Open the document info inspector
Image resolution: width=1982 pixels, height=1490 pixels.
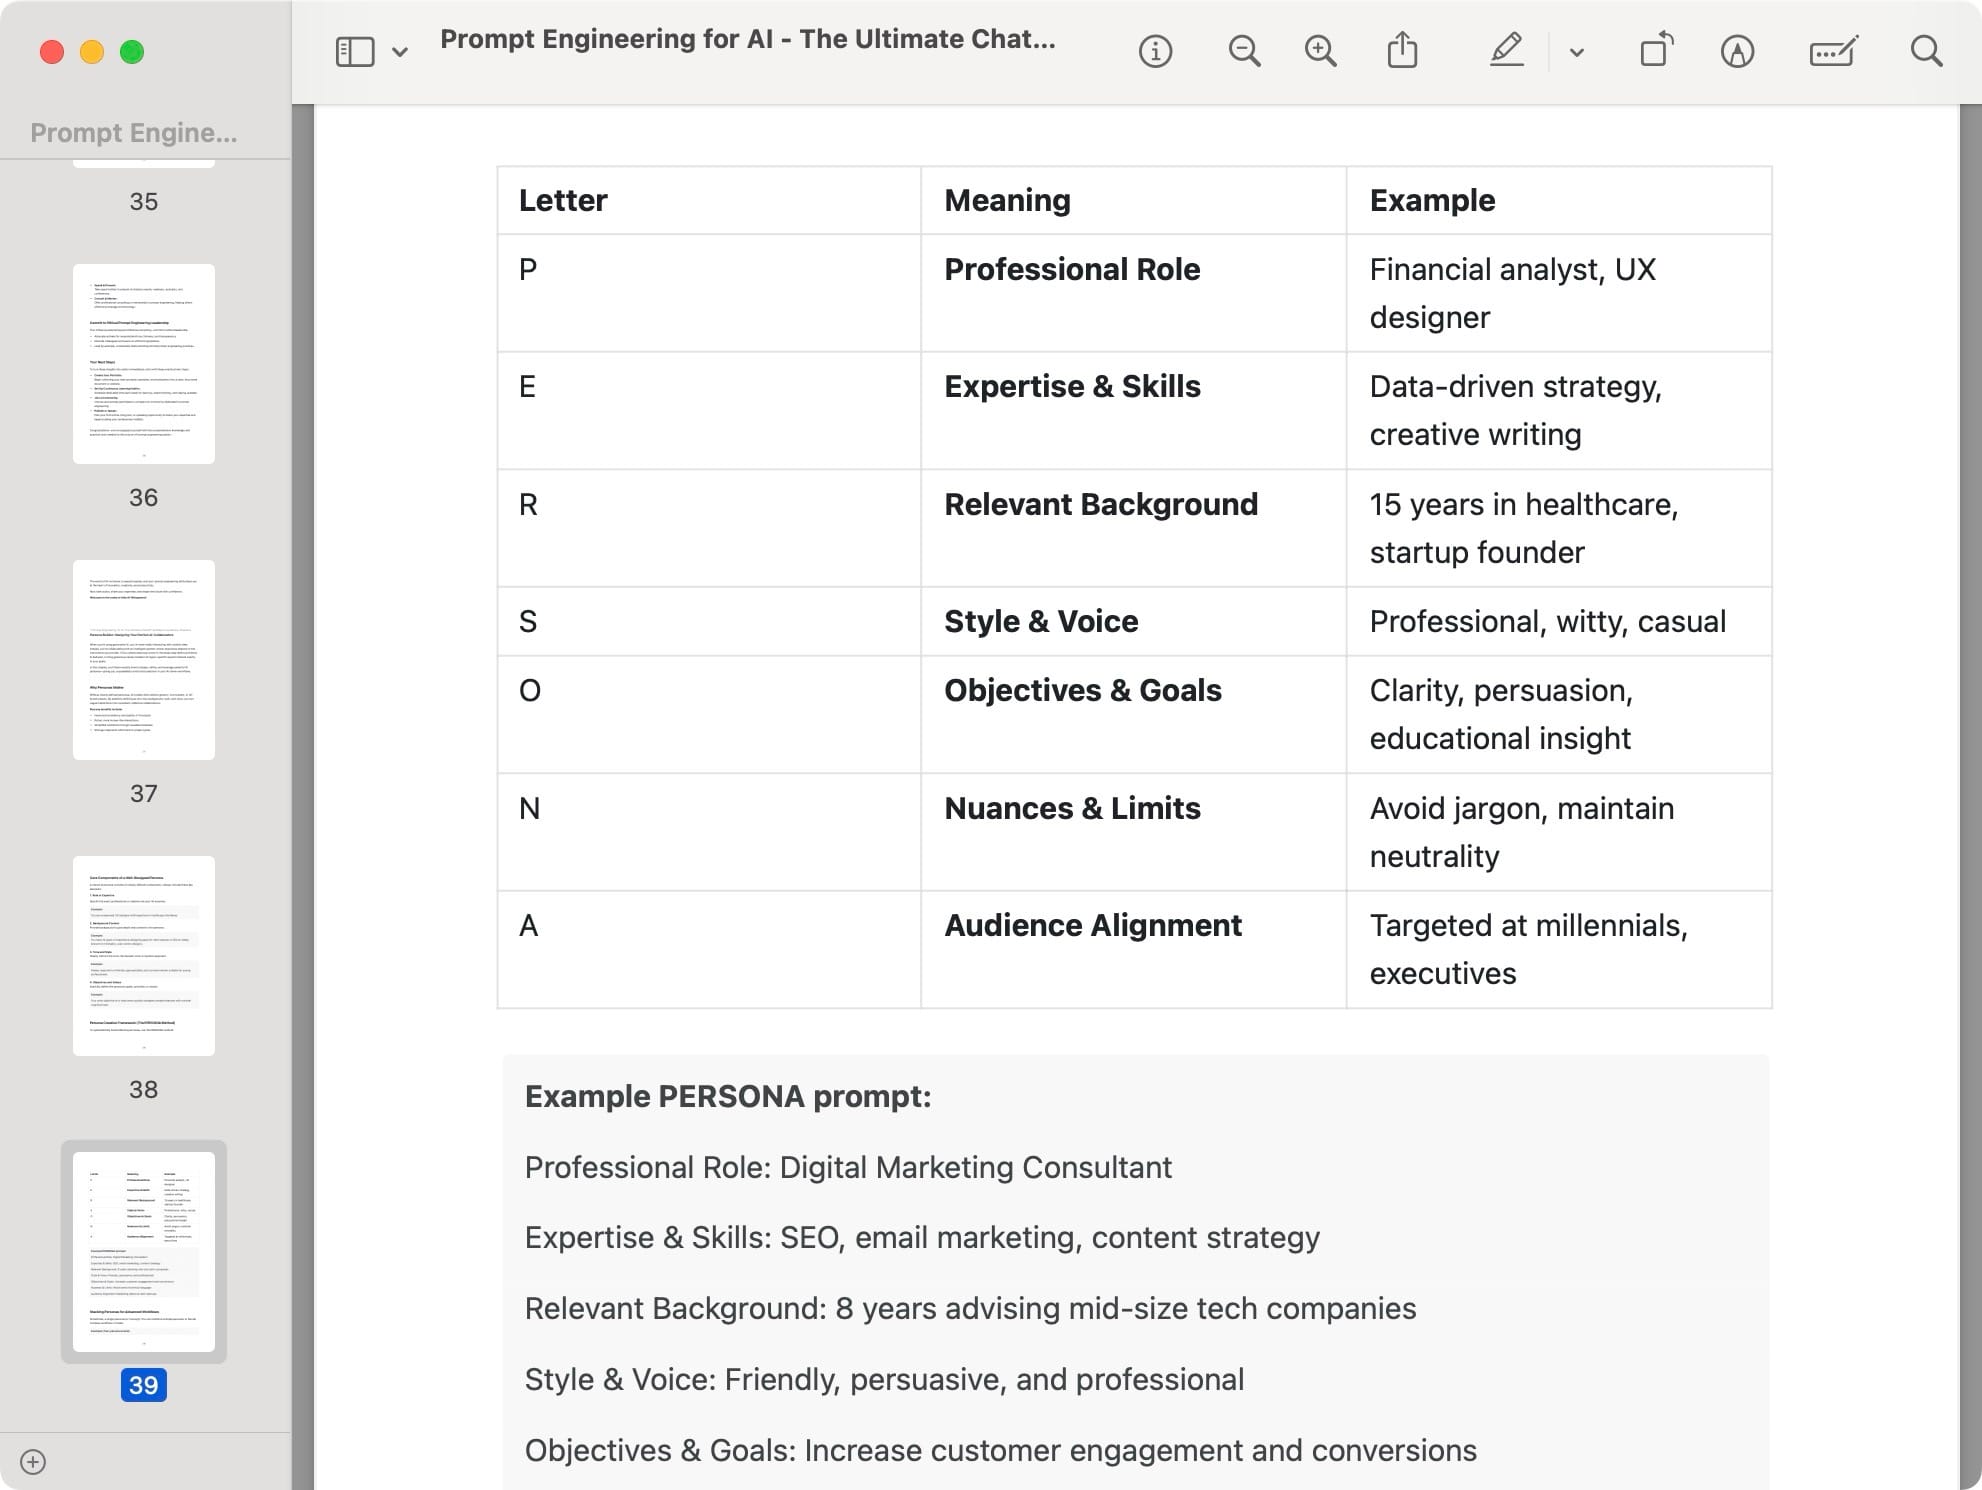tap(1155, 51)
